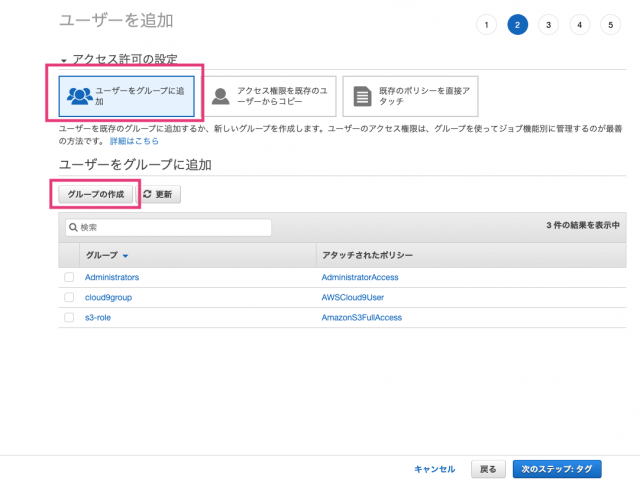Sort by グループ column arrow
This screenshot has width=640, height=480.
coord(125,256)
